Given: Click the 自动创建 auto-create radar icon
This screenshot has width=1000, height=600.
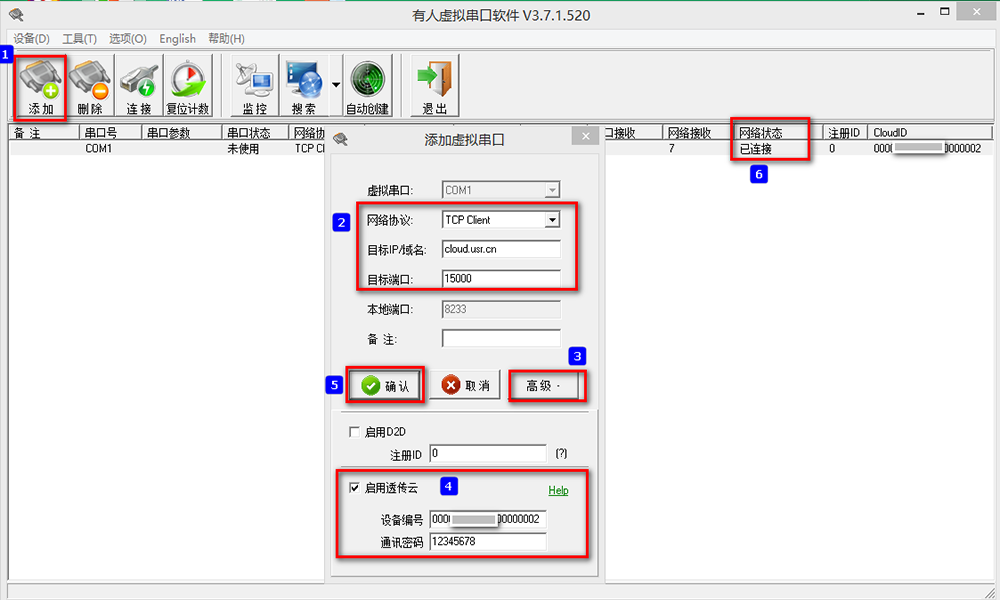Looking at the screenshot, I should (x=367, y=87).
